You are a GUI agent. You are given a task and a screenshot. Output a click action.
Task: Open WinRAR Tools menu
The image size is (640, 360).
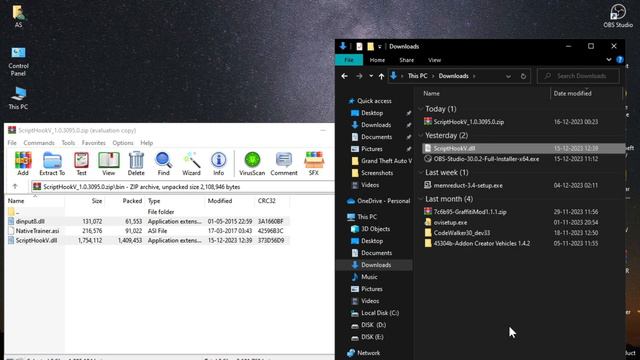pyautogui.click(x=68, y=143)
